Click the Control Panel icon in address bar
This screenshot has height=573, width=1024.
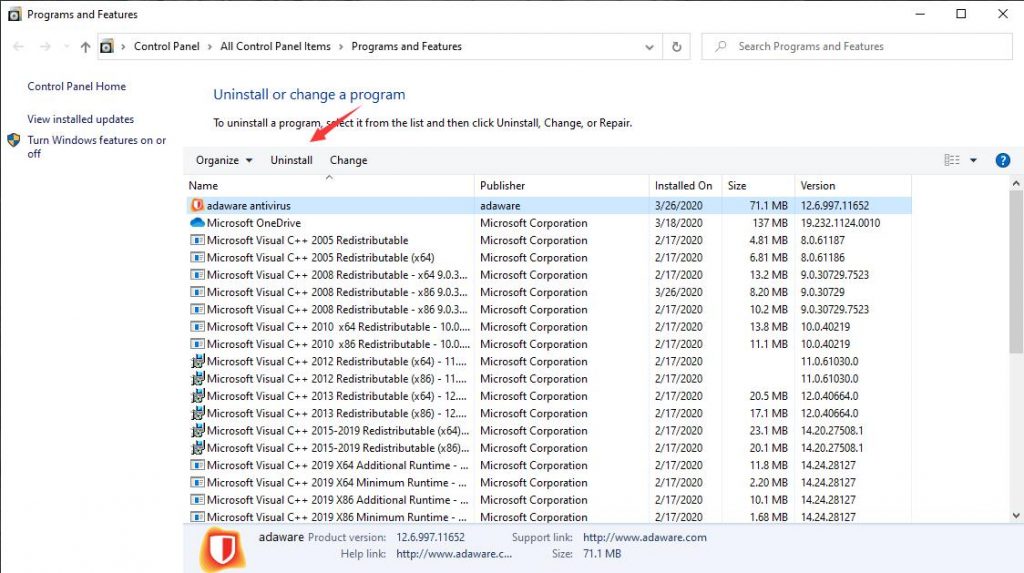[106, 46]
